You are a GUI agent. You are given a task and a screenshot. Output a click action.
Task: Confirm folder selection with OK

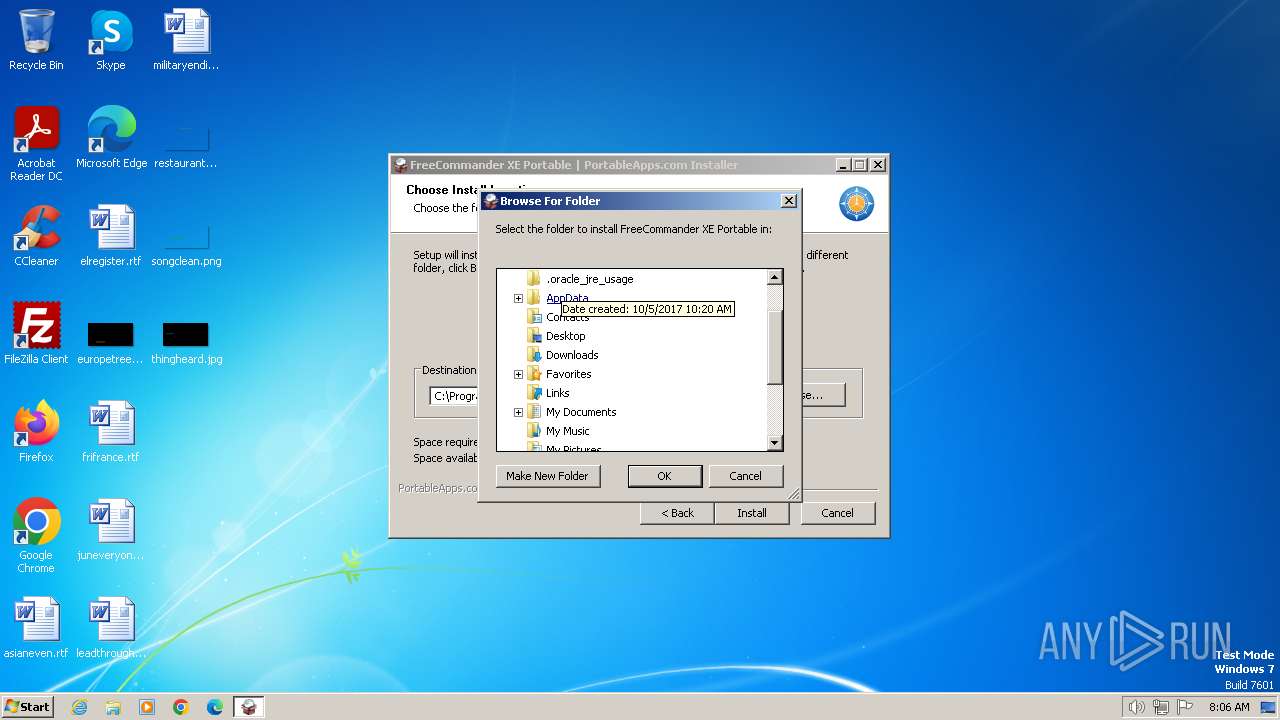point(664,476)
